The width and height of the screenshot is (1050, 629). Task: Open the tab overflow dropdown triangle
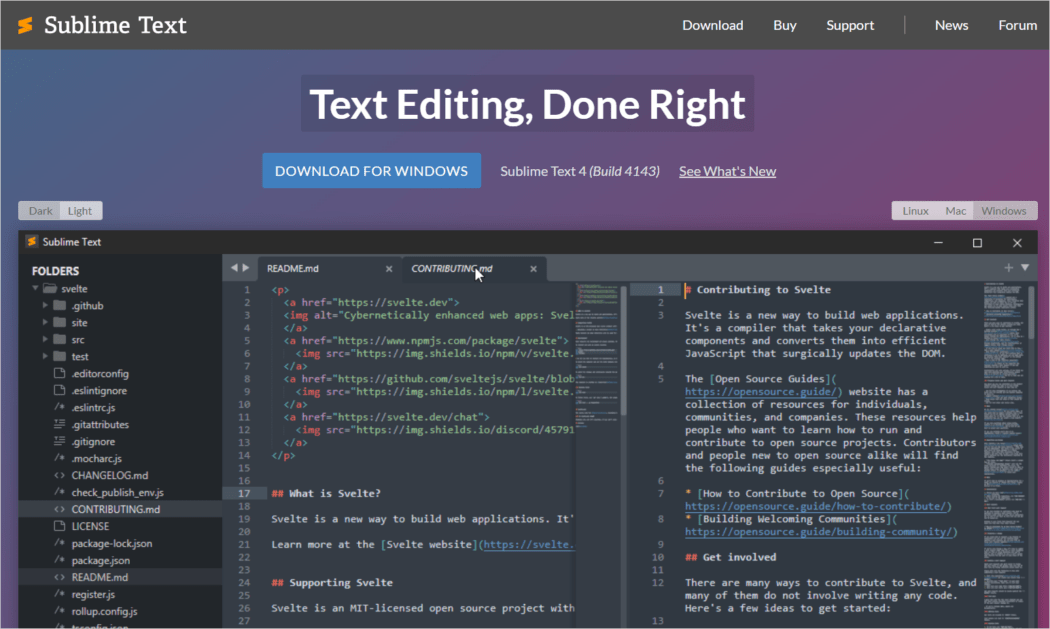(x=1025, y=267)
